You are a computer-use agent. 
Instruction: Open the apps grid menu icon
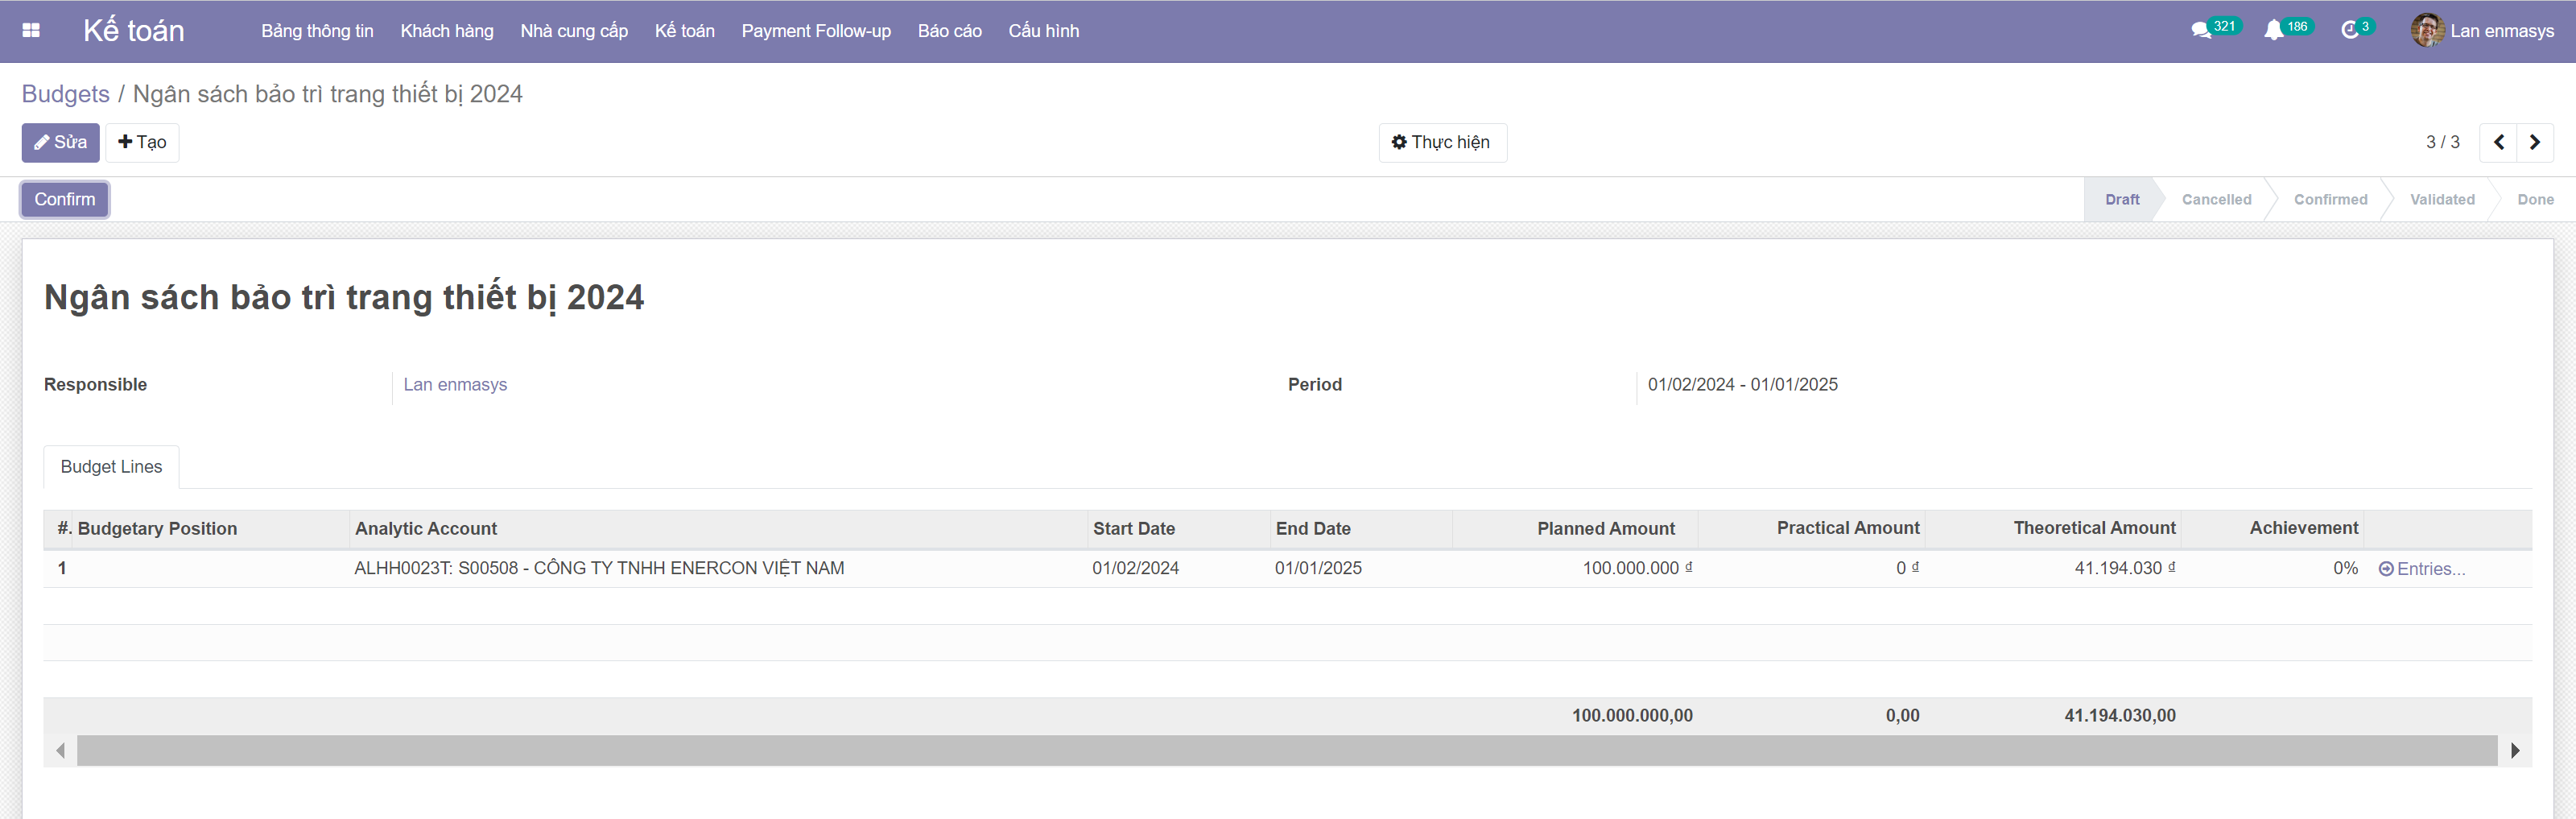tap(31, 31)
